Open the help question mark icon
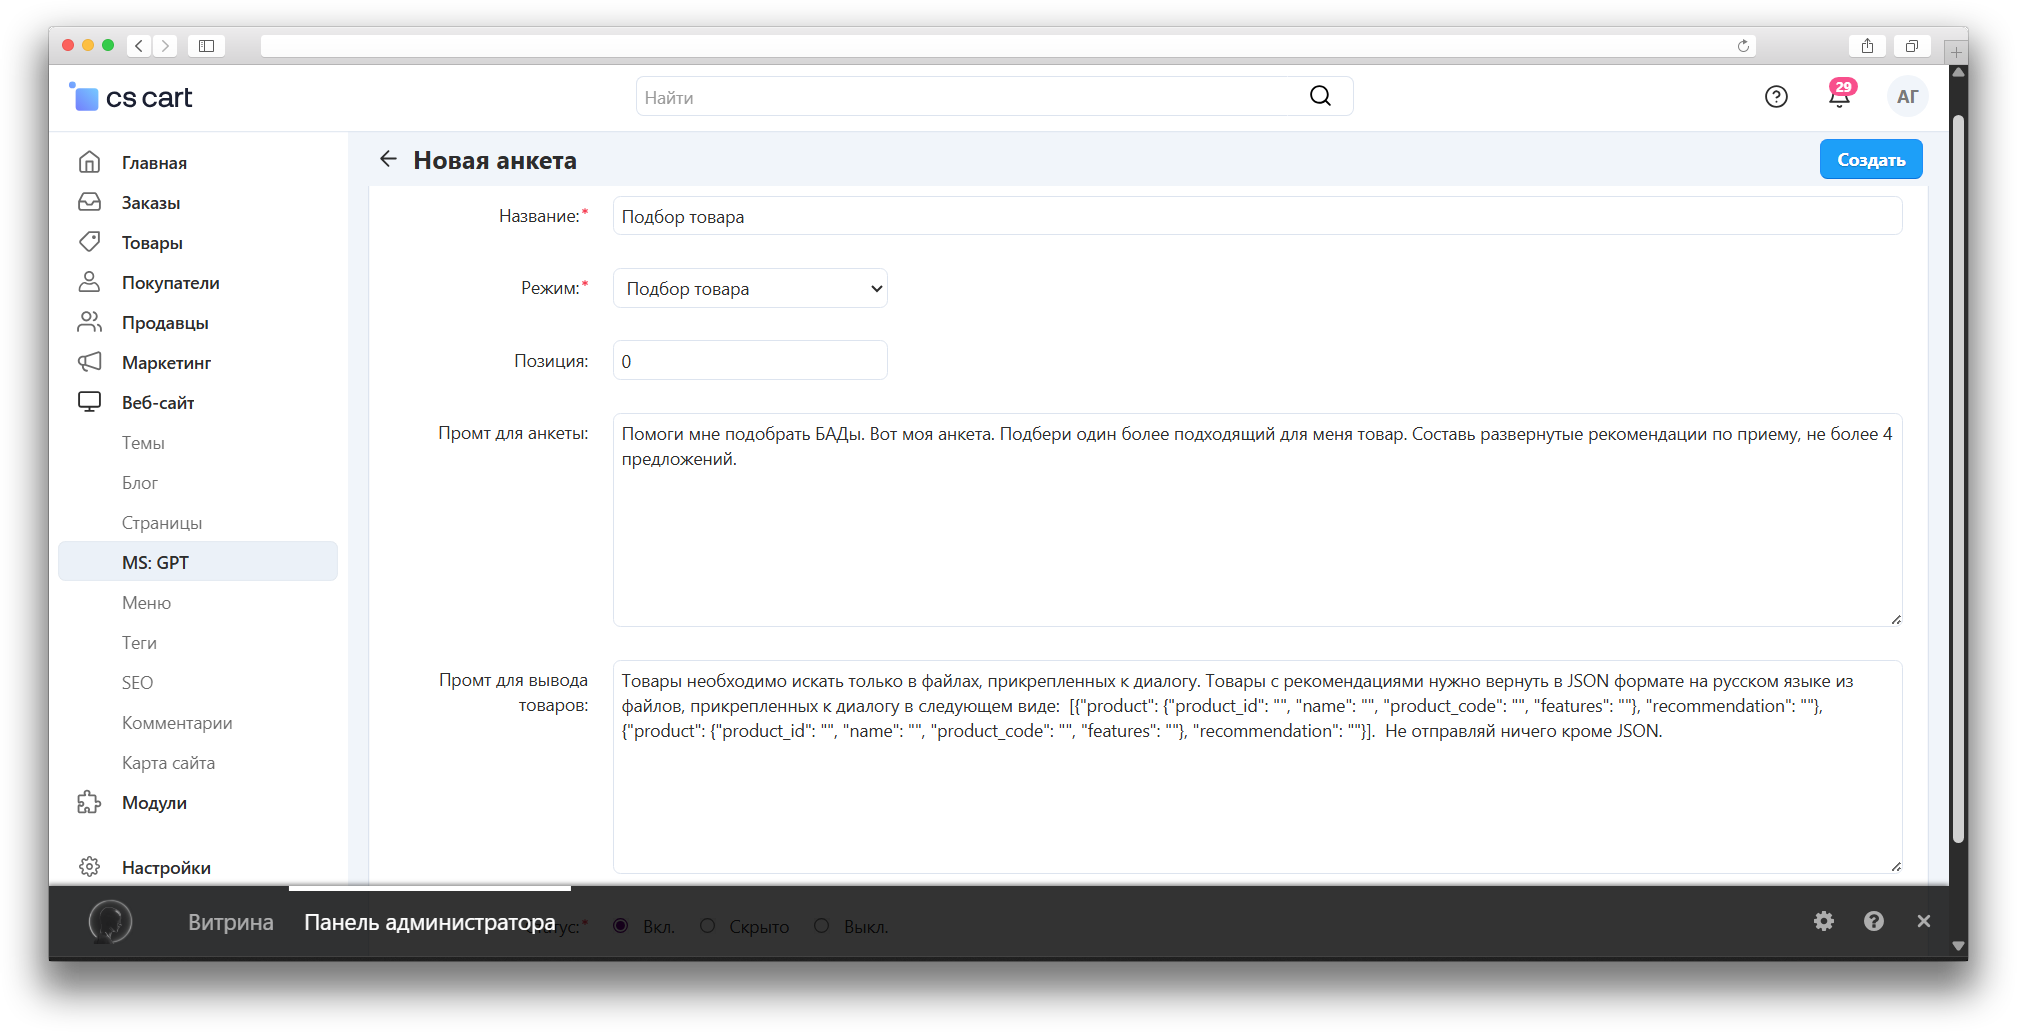 coord(1776,97)
